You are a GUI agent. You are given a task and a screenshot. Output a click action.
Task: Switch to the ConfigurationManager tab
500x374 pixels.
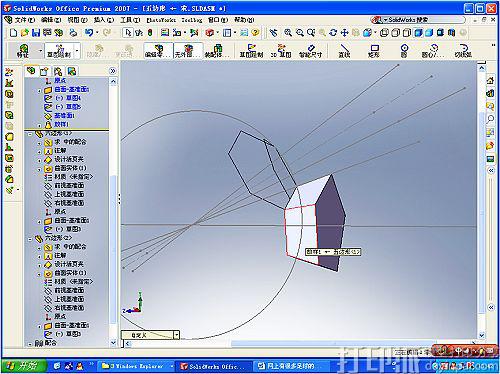[x=58, y=71]
